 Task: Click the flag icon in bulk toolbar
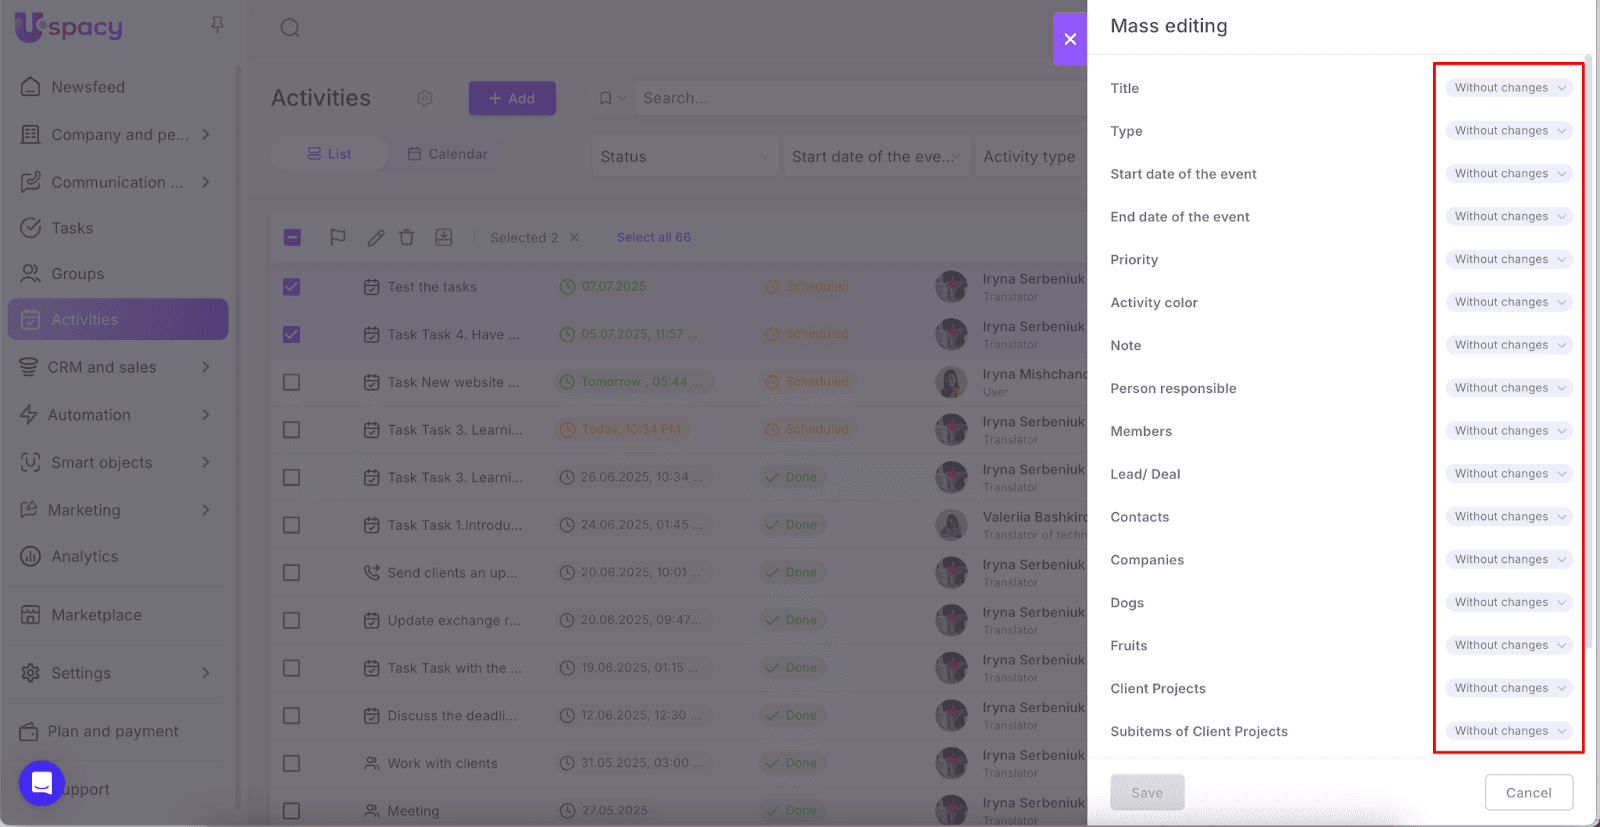338,237
